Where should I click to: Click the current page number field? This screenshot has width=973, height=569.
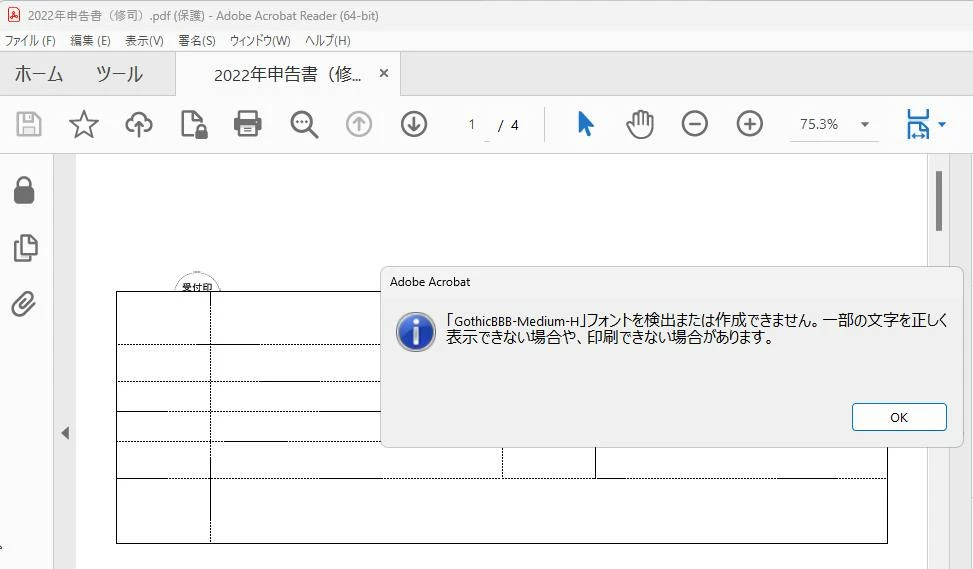473,125
